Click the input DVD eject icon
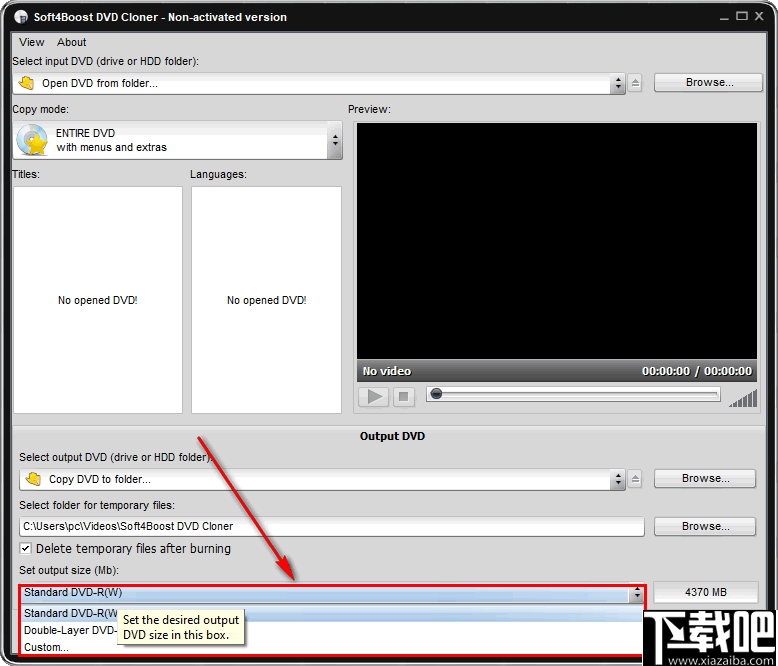 tap(636, 83)
